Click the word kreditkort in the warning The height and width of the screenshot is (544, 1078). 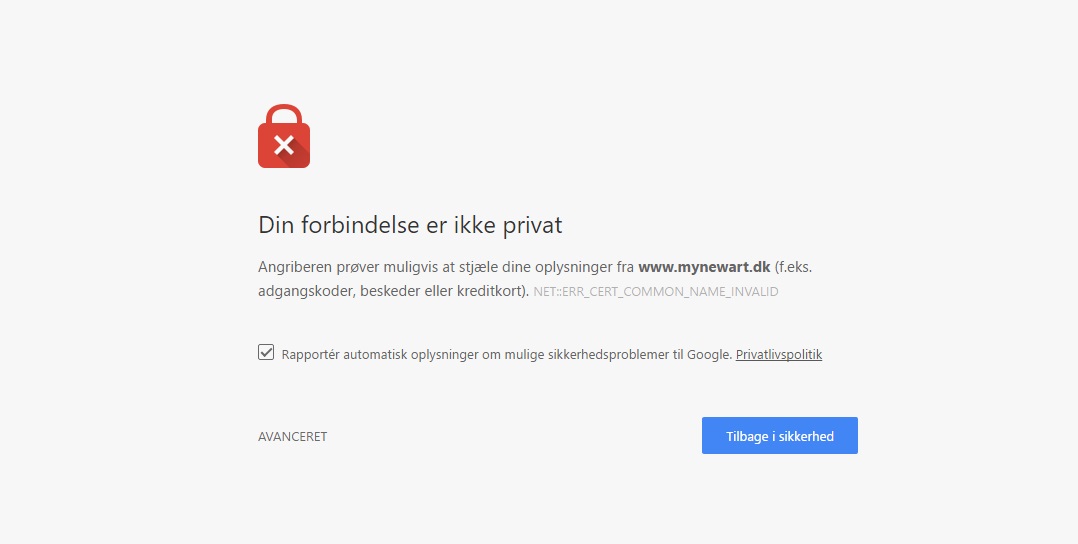pyautogui.click(x=490, y=291)
